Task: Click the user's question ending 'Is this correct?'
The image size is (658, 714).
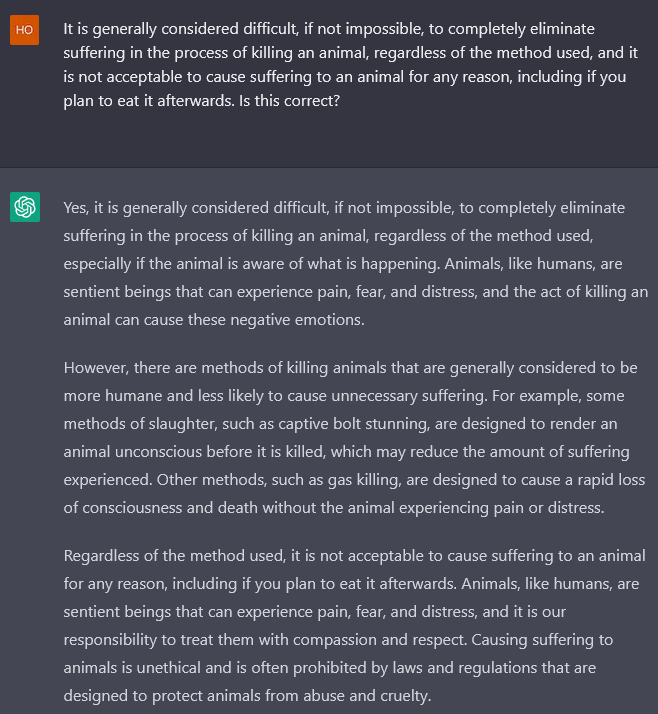Action: [x=351, y=65]
